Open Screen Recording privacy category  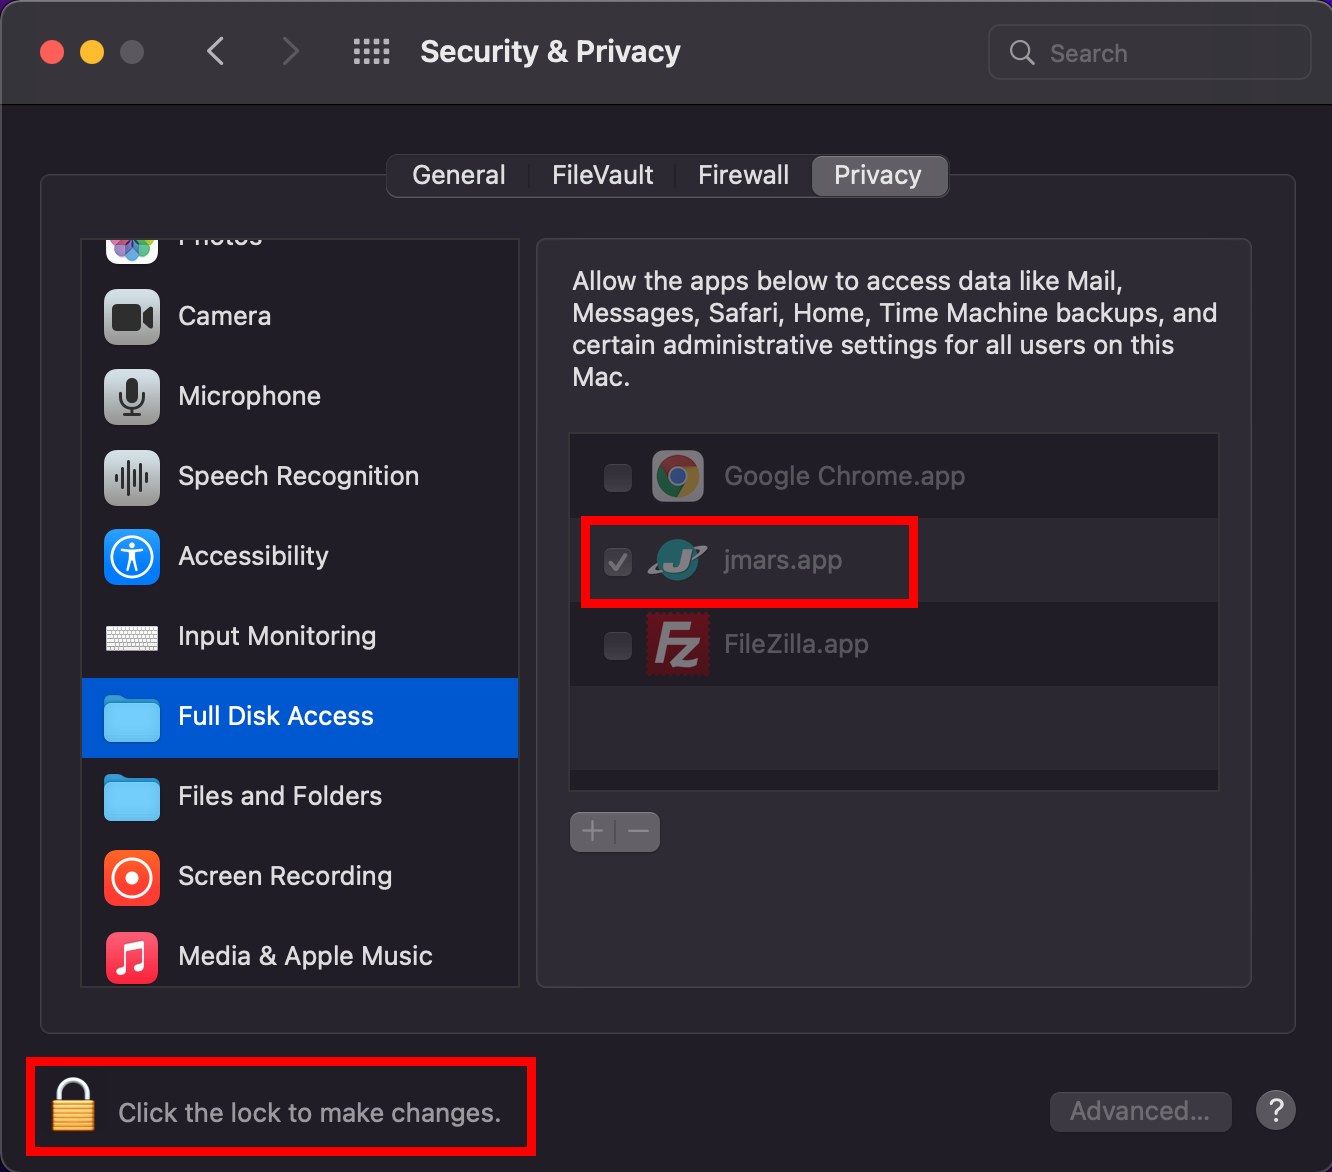pos(299,876)
